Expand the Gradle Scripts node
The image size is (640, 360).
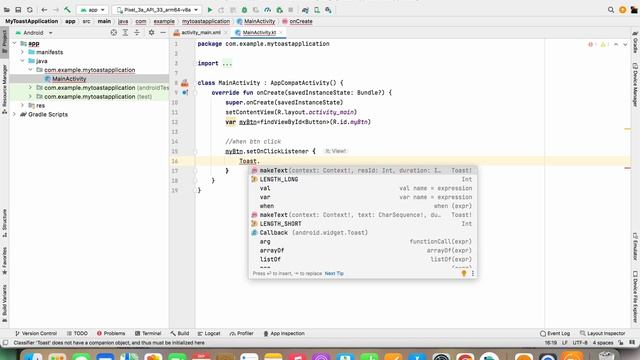15,114
